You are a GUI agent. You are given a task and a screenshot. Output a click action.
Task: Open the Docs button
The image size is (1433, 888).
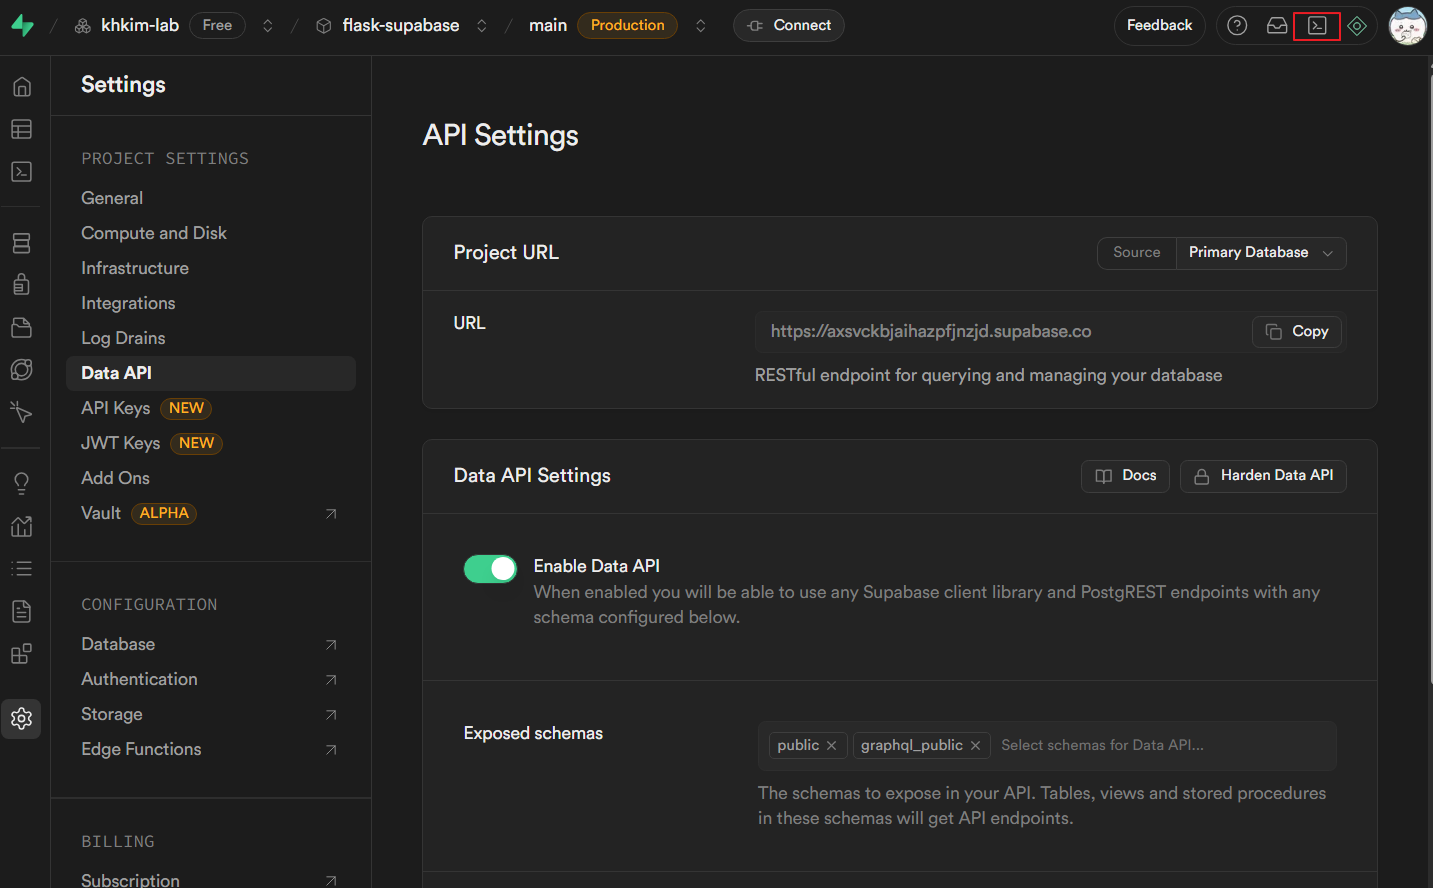1125,476
